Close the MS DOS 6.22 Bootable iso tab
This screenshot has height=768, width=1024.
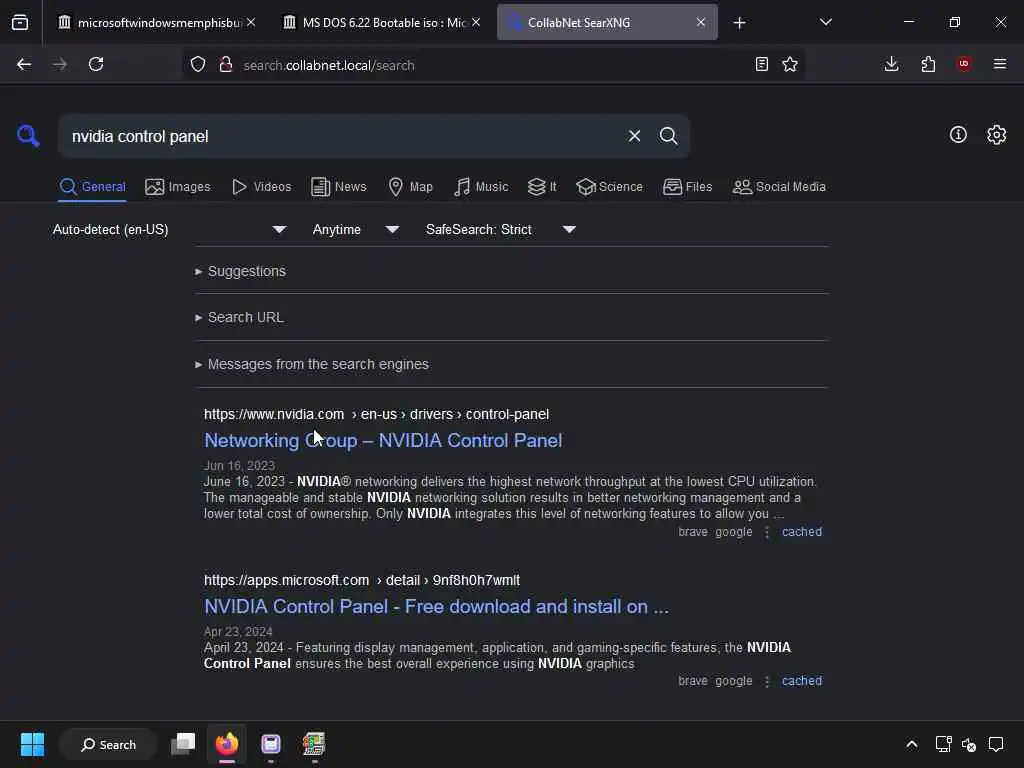pos(476,22)
